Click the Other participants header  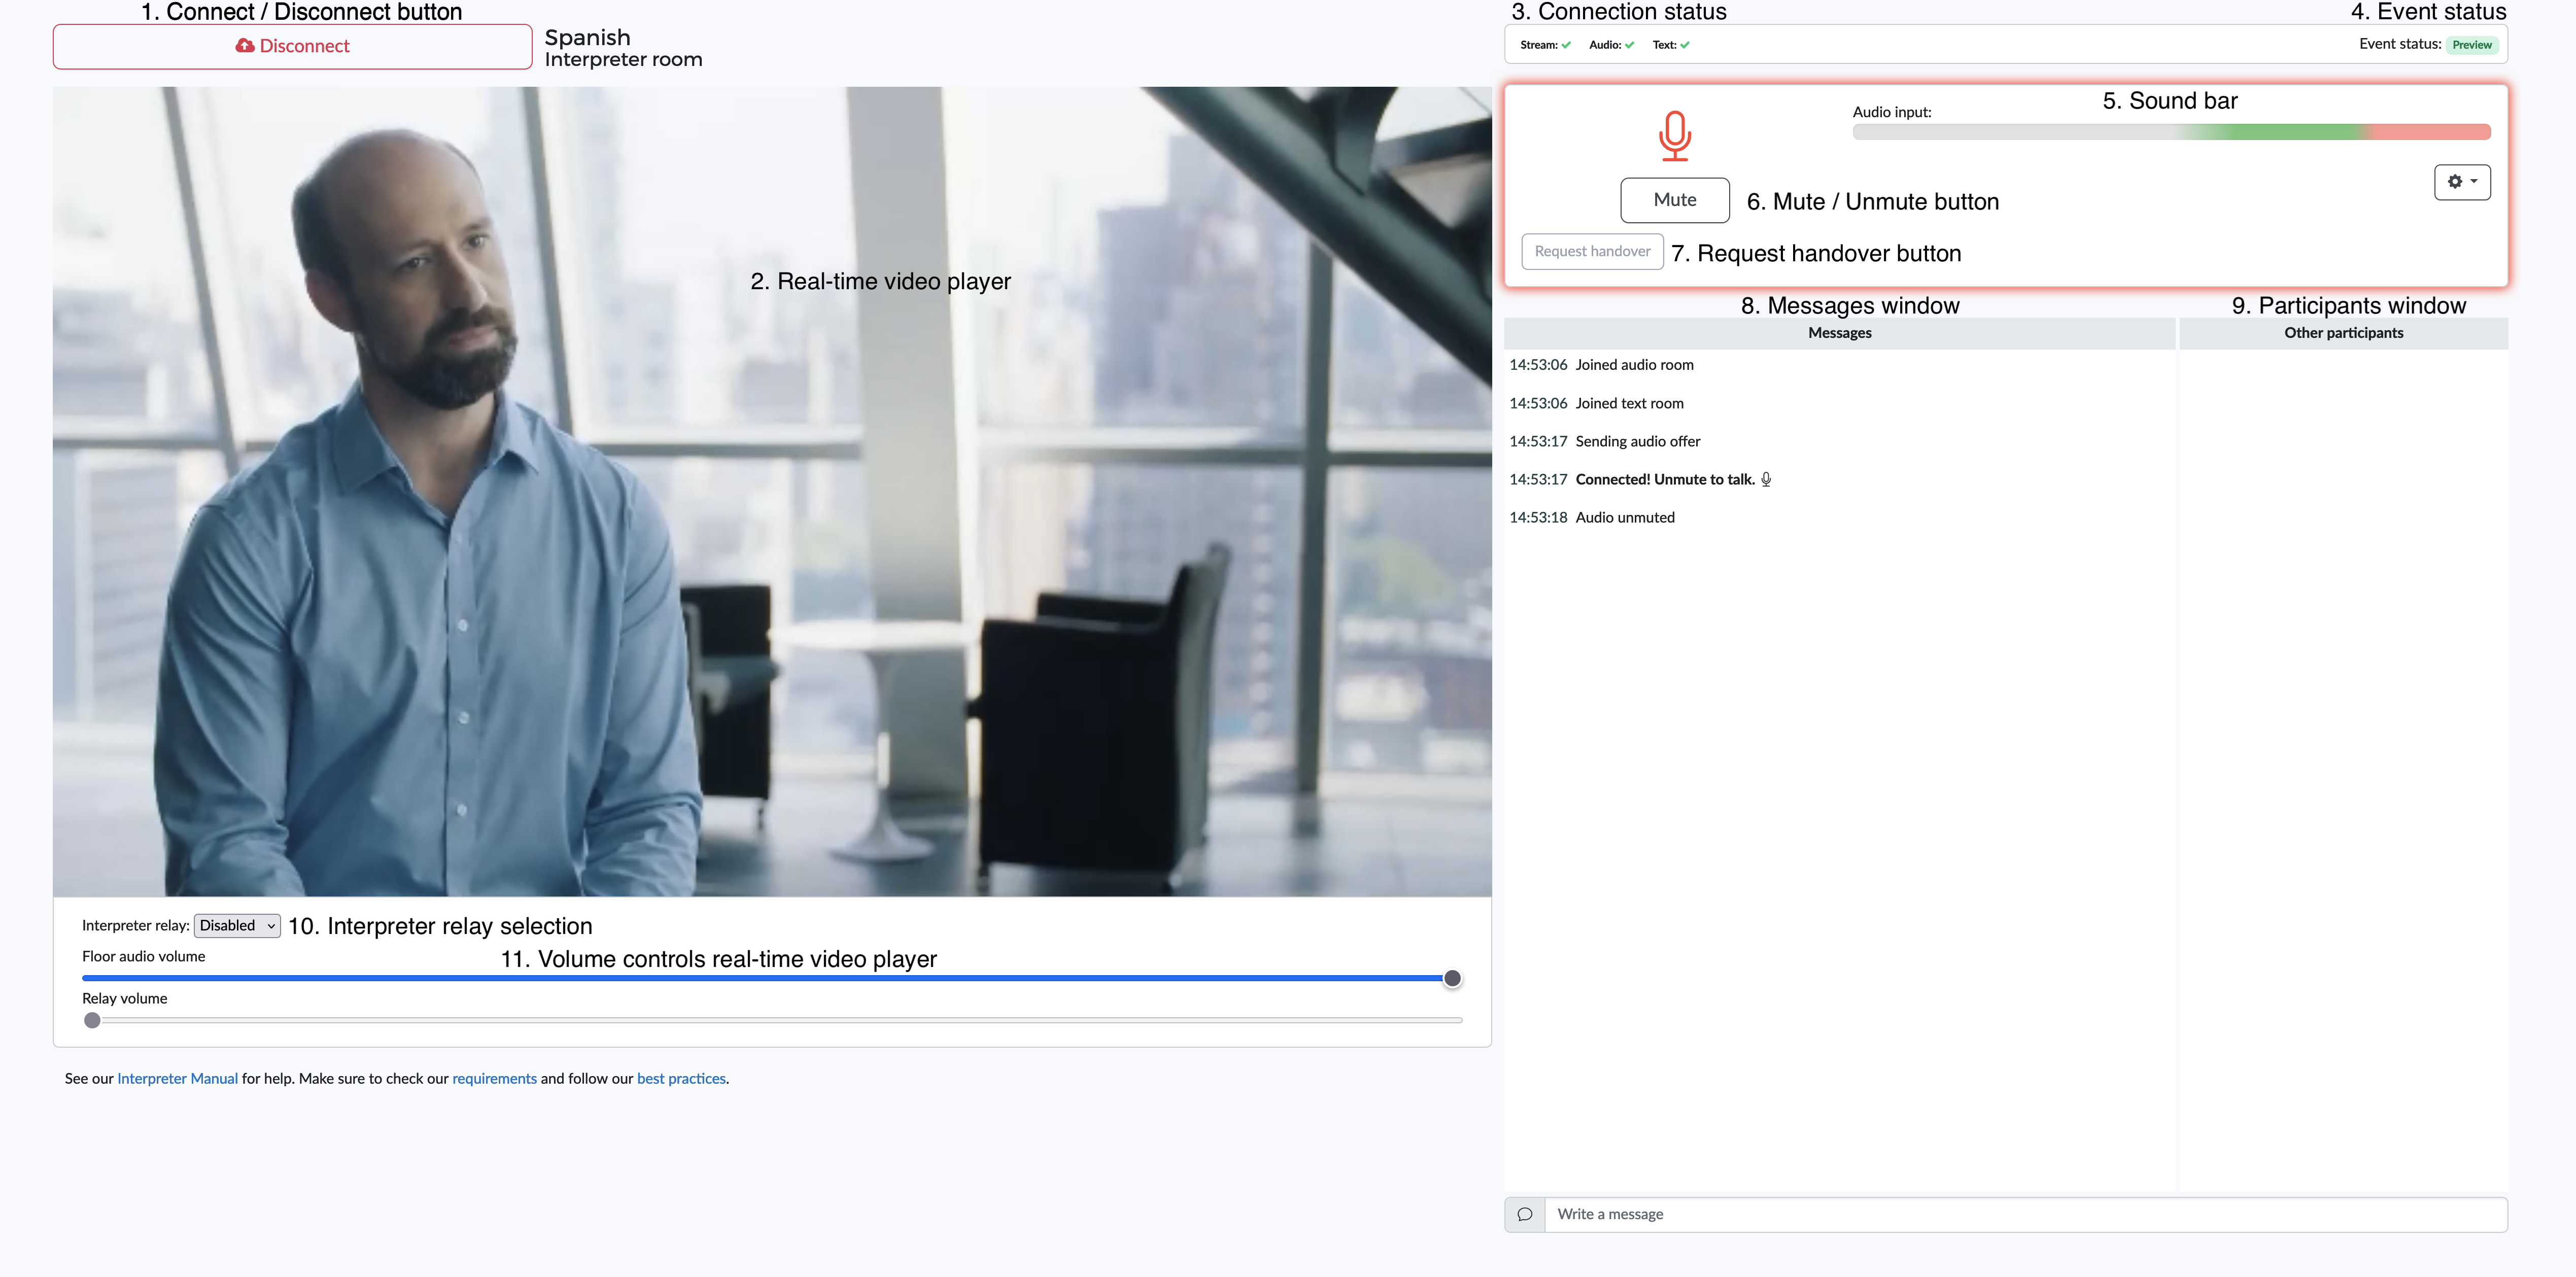[2343, 333]
